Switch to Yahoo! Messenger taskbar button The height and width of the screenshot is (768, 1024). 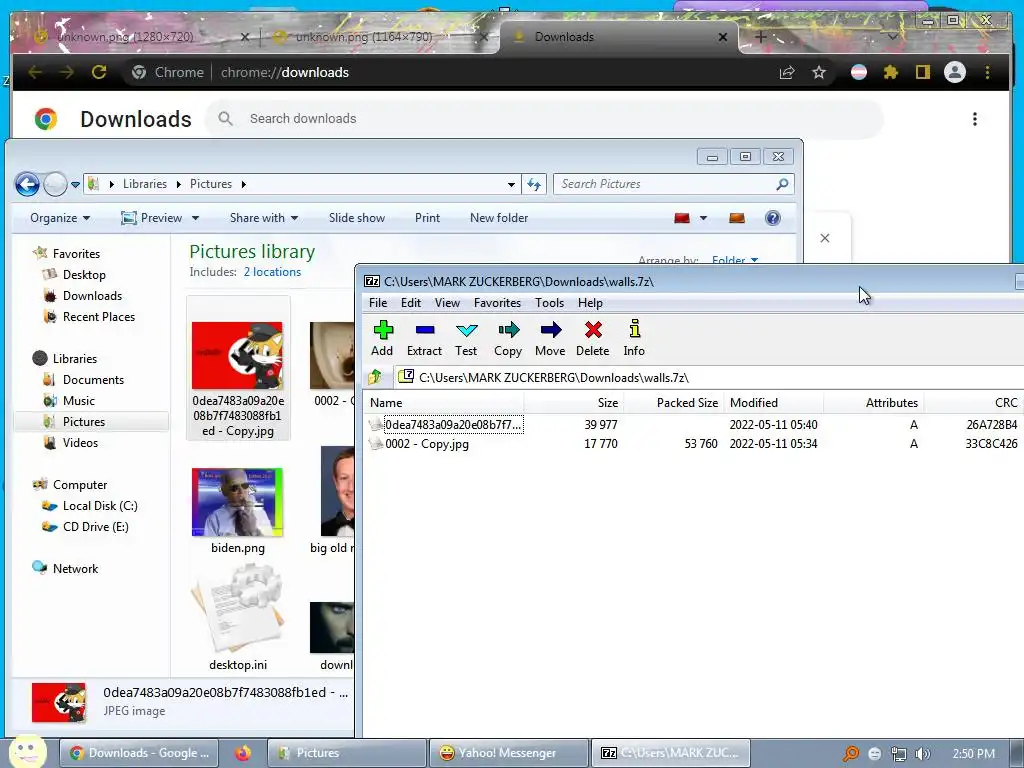(x=509, y=753)
